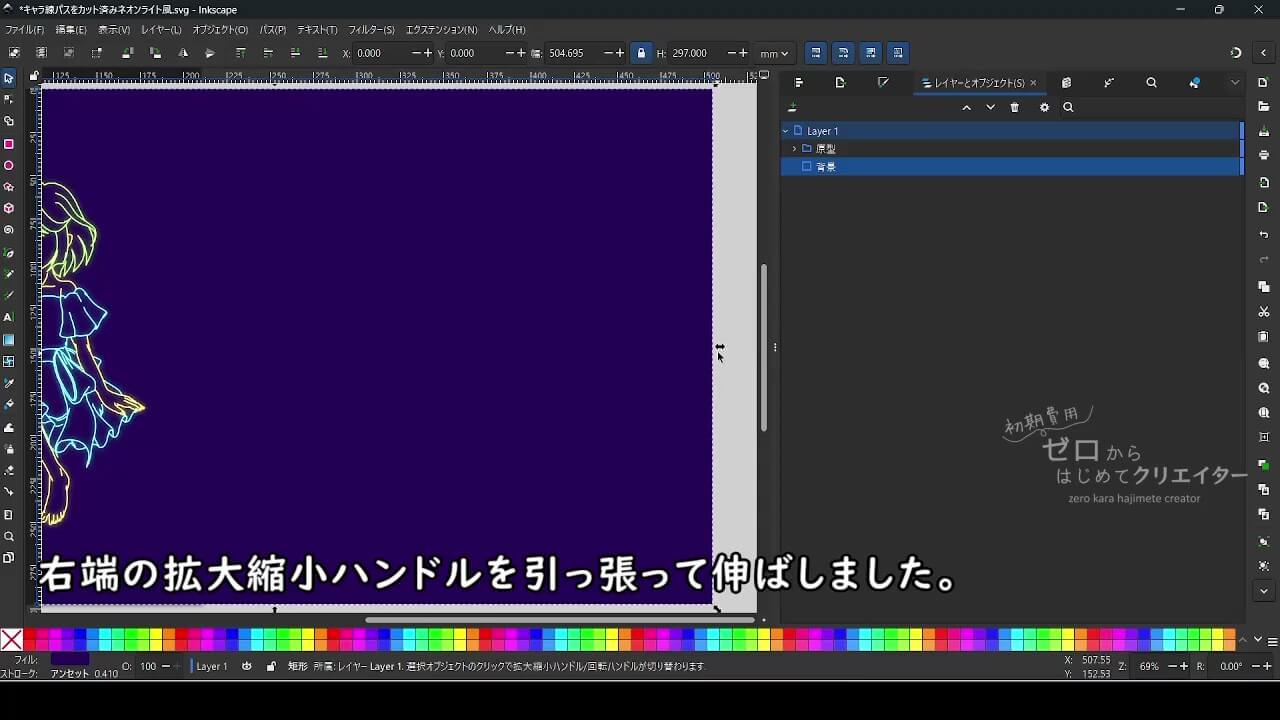Add a new layer in the Layers panel
1280x720 pixels.
pos(792,108)
